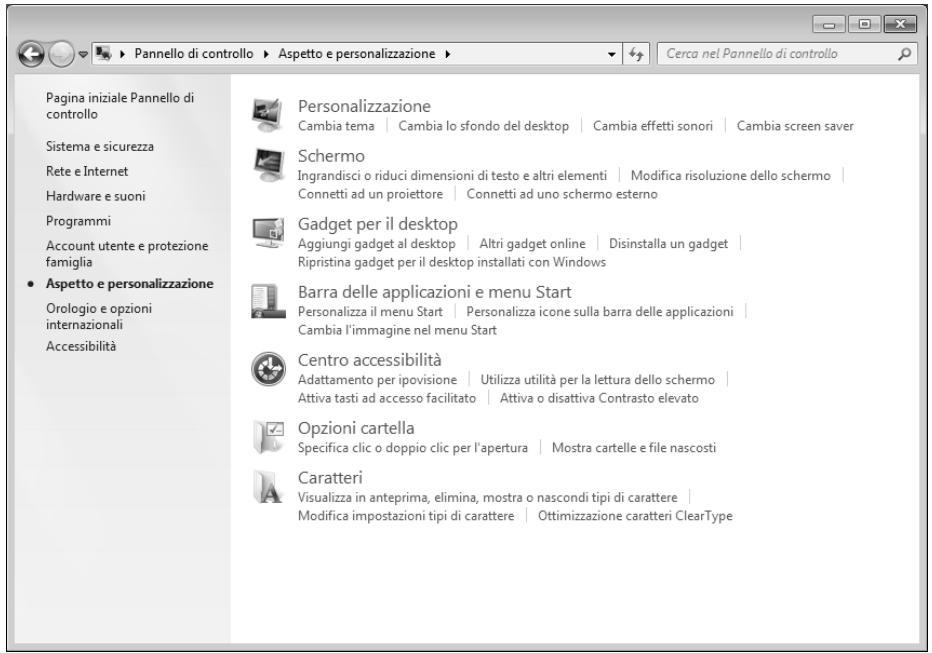Open Rete e Internet category
Viewport: 932px width, 653px height.
pyautogui.click(x=87, y=171)
